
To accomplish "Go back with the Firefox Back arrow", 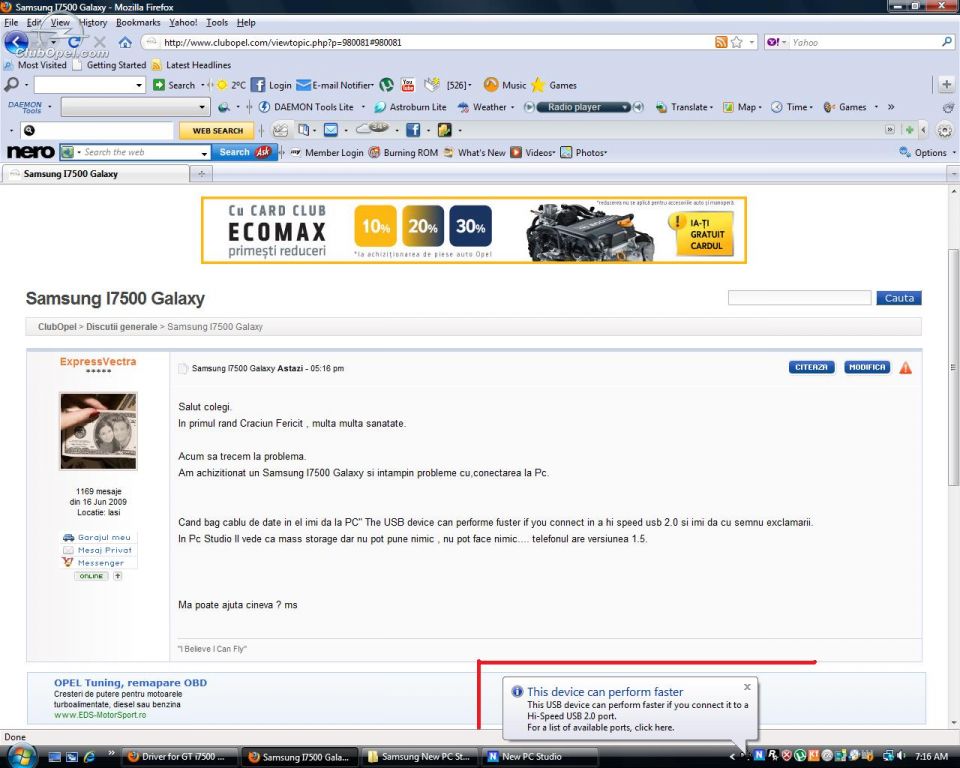I will [16, 42].
